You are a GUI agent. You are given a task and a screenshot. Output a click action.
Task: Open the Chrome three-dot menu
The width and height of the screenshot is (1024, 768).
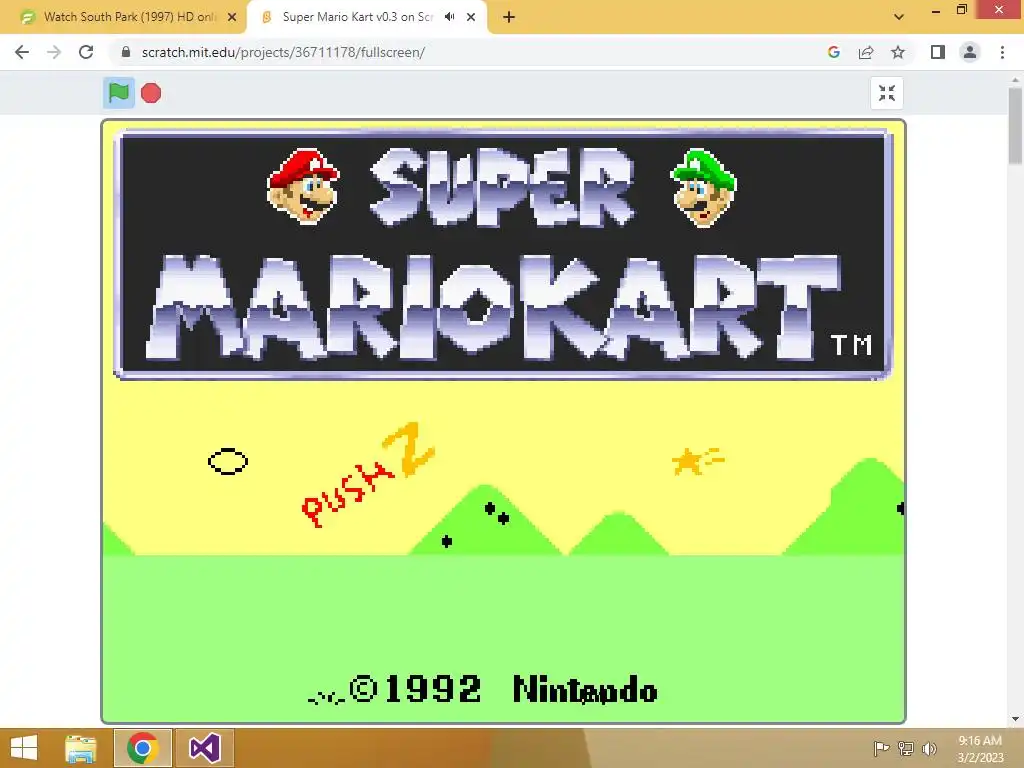1002,52
